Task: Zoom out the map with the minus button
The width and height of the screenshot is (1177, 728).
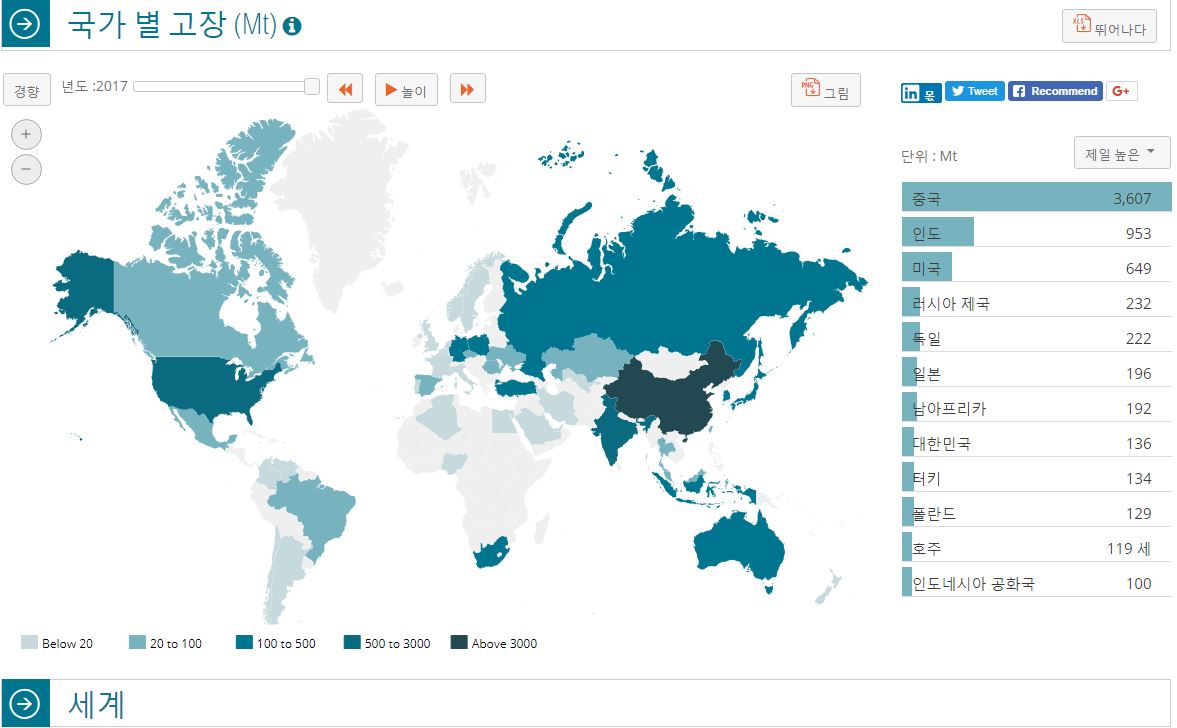Action: [26, 170]
